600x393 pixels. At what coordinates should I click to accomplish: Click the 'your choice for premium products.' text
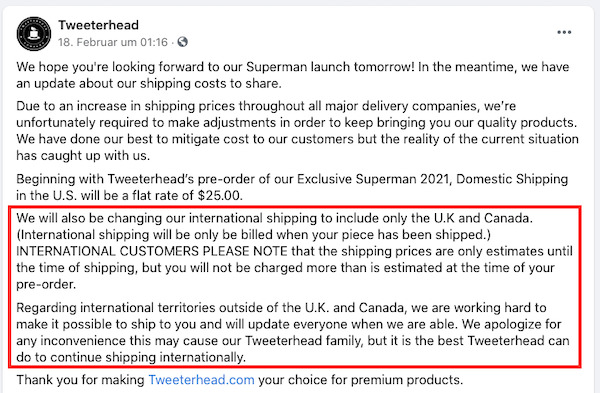[360, 380]
